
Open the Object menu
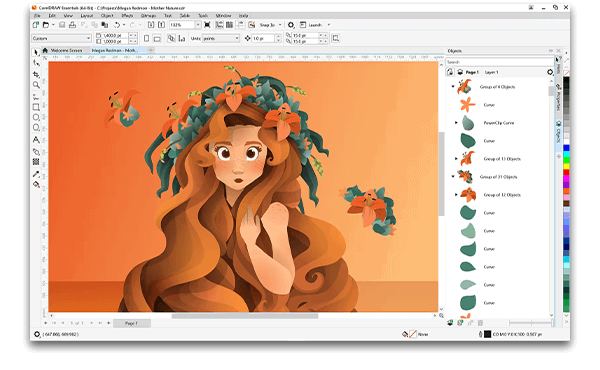click(107, 16)
